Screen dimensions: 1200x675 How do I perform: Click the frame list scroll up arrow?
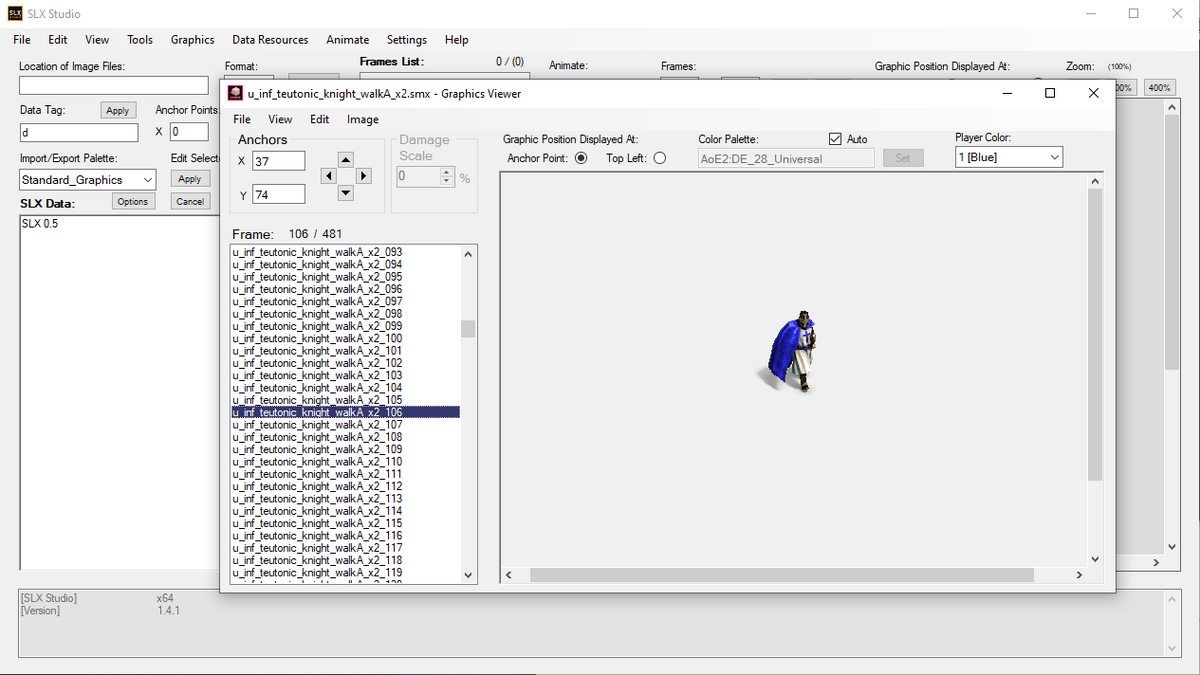pos(468,254)
